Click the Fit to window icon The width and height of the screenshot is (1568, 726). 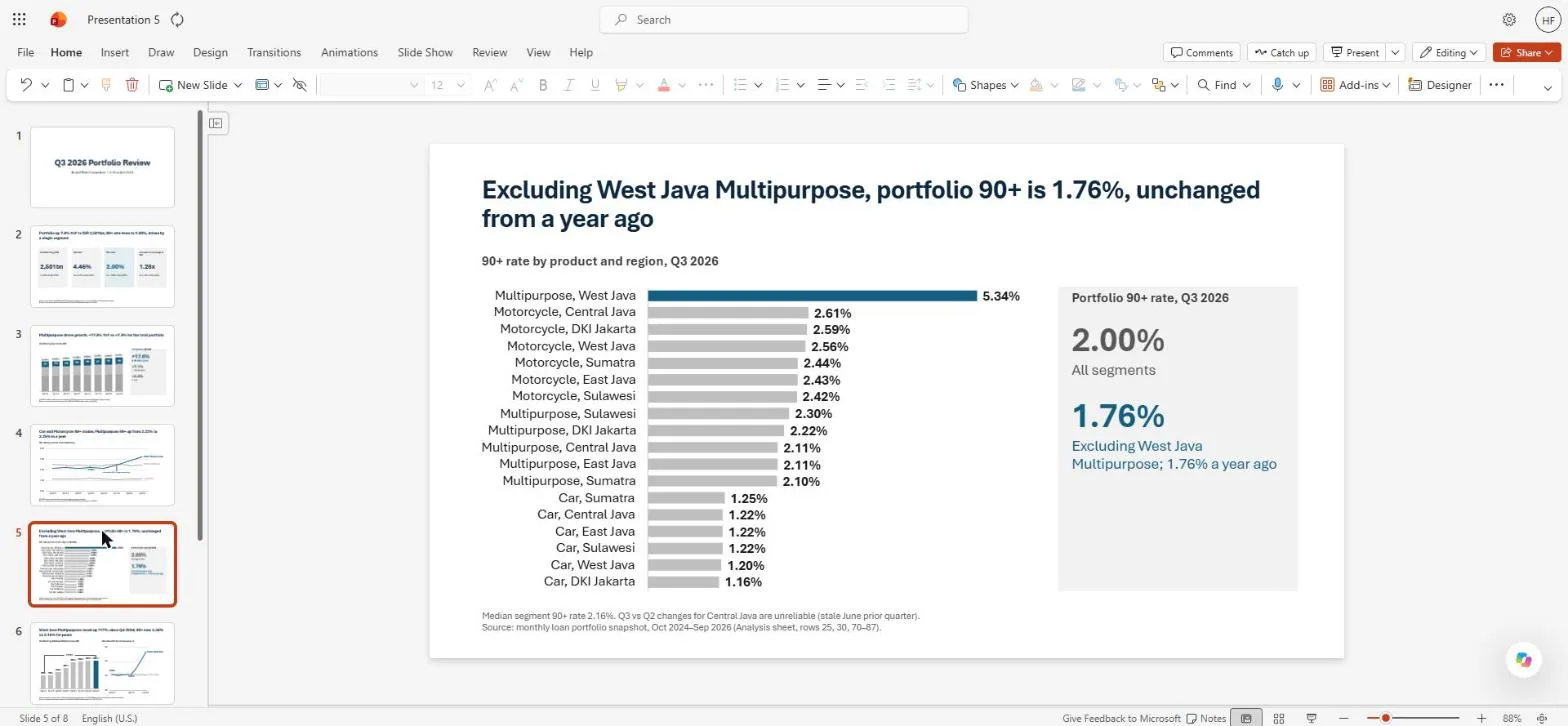tap(1543, 718)
